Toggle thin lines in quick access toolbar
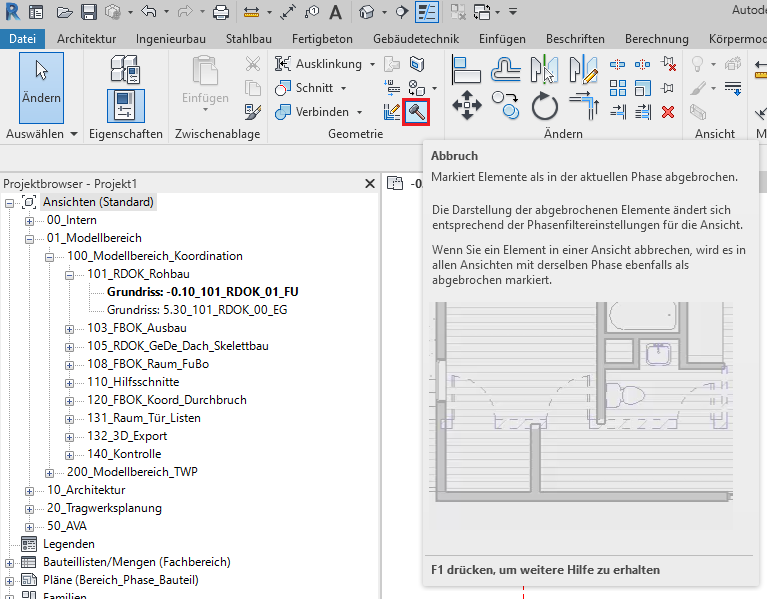The image size is (767, 599). click(427, 12)
